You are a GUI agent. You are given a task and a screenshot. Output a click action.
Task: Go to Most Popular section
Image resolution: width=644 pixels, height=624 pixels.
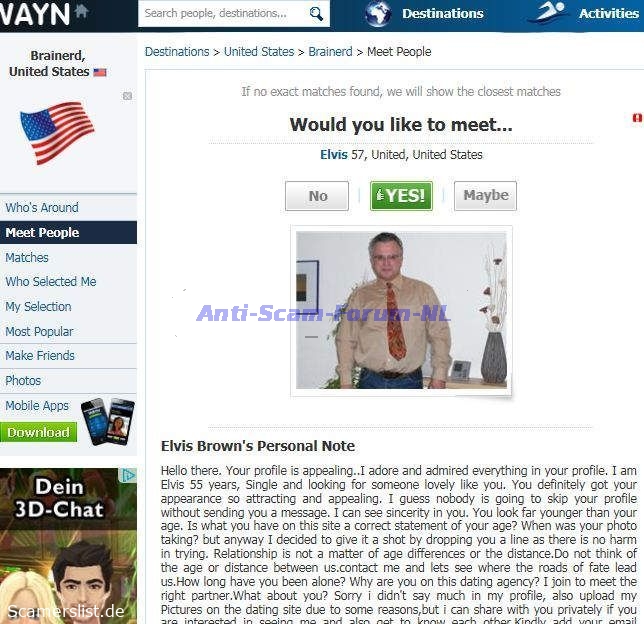pyautogui.click(x=39, y=332)
